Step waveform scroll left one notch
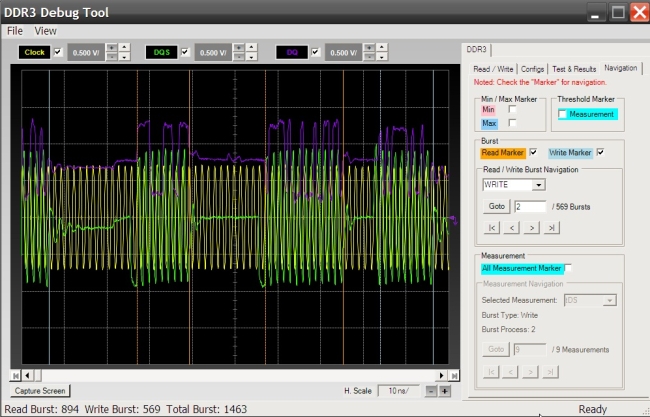 (27, 376)
